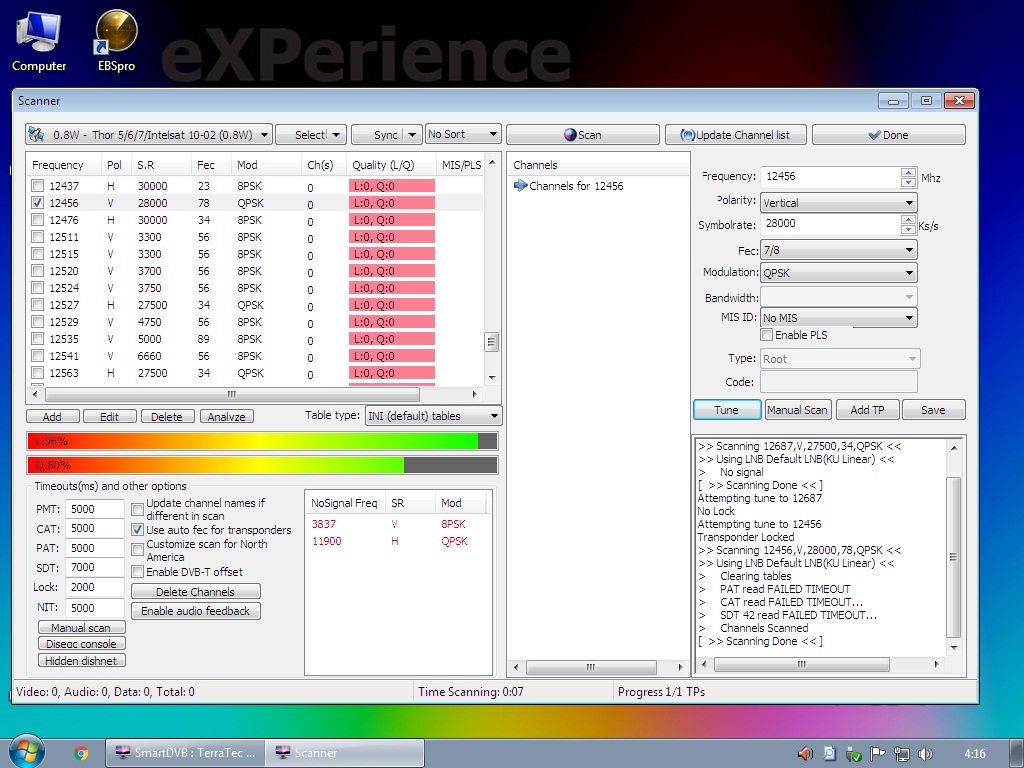Click the Hidden dishnet button
This screenshot has height=768, width=1024.
click(x=82, y=660)
